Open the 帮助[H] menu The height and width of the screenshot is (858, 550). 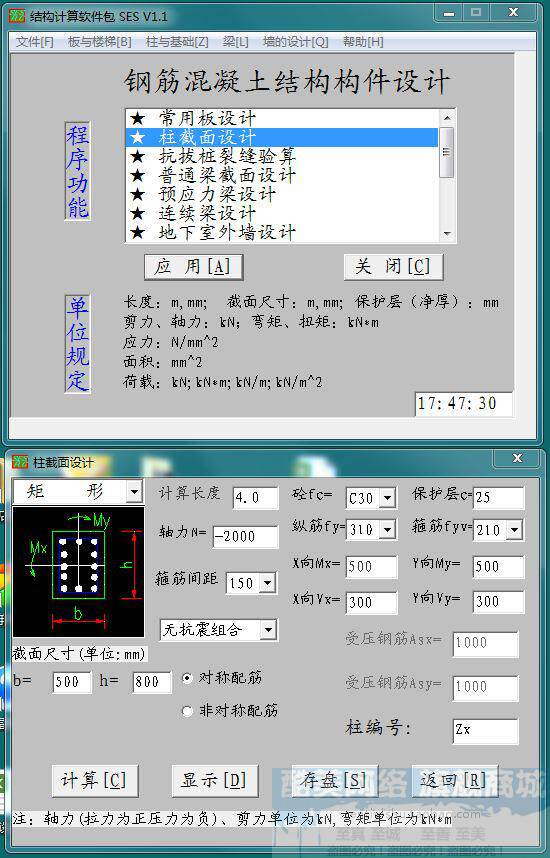pyautogui.click(x=363, y=42)
